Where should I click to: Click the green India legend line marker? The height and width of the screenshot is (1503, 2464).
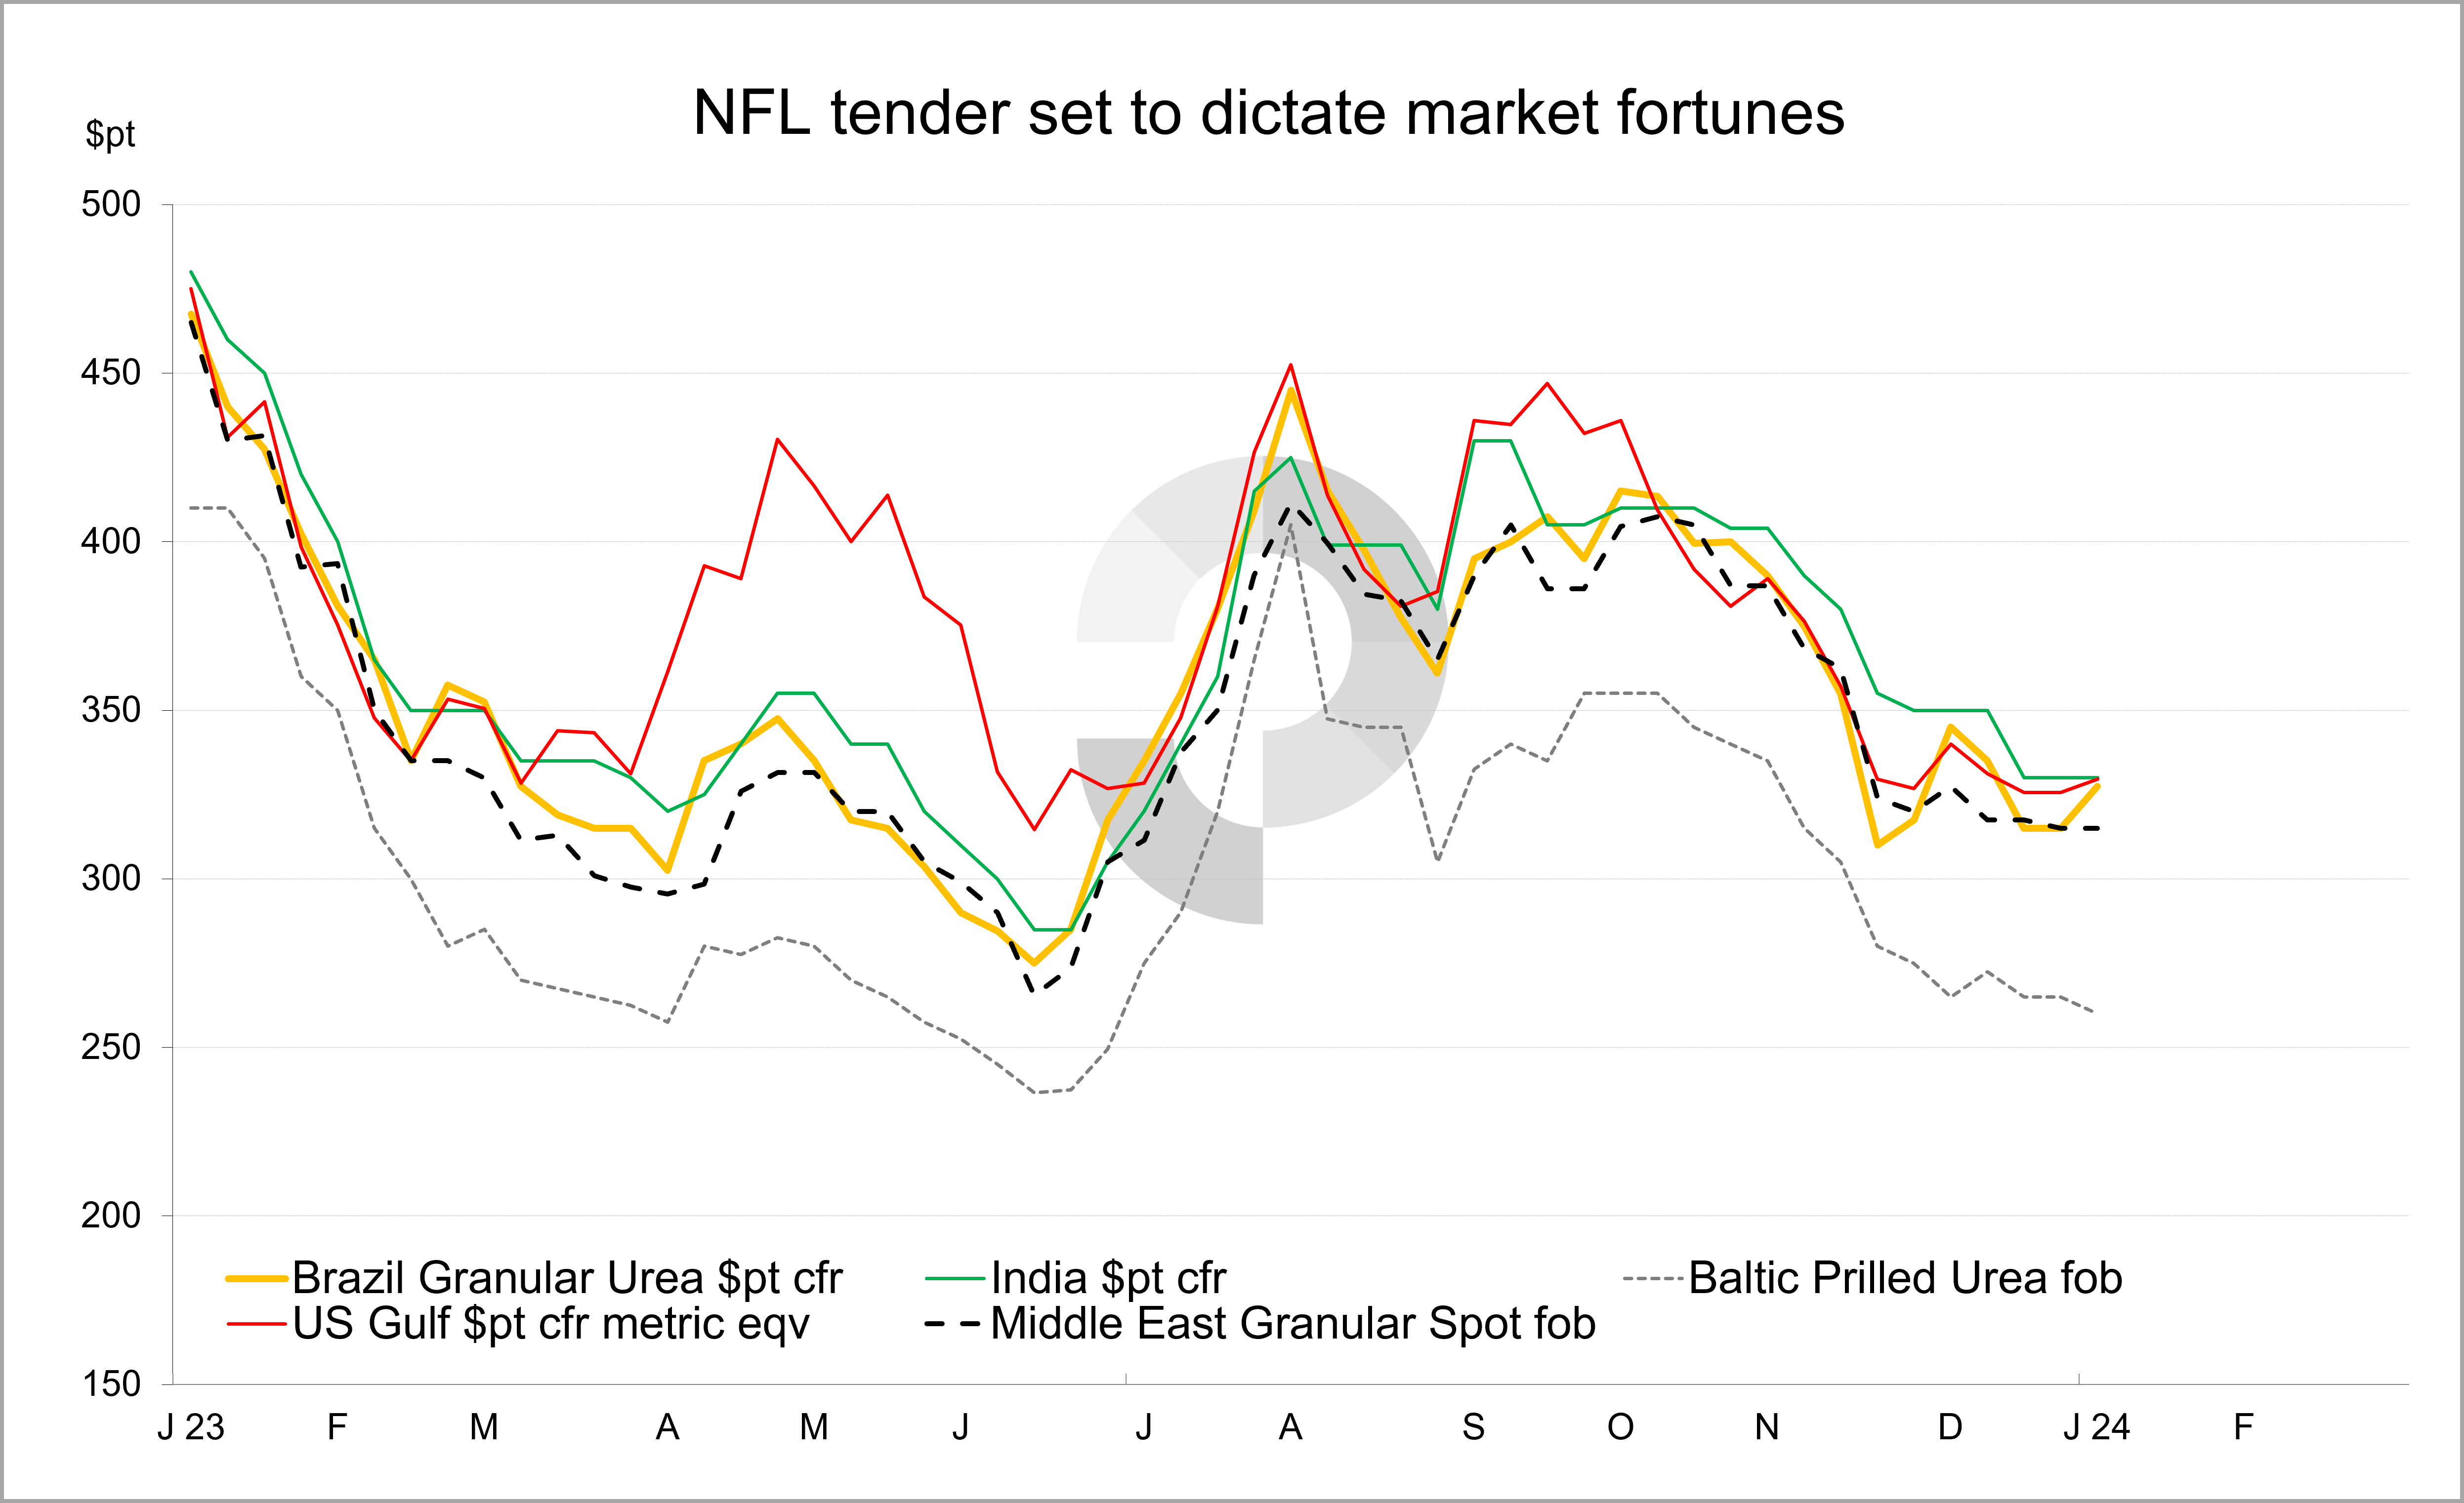pos(955,1278)
